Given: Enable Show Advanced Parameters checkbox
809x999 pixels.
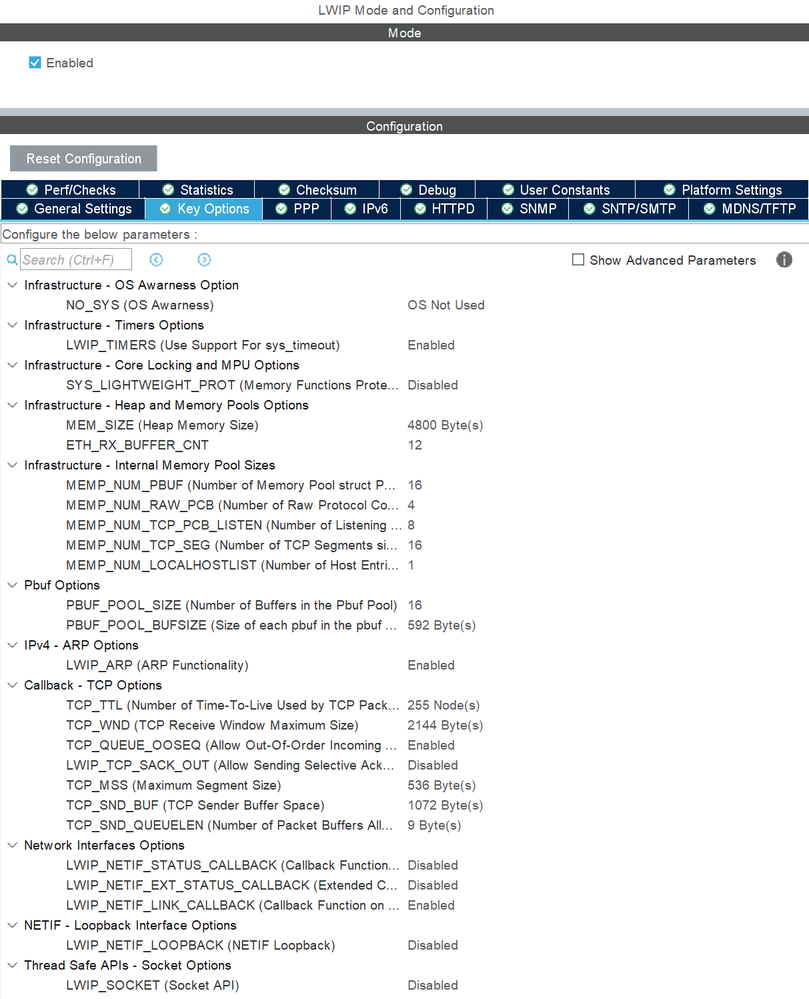Looking at the screenshot, I should (x=578, y=260).
